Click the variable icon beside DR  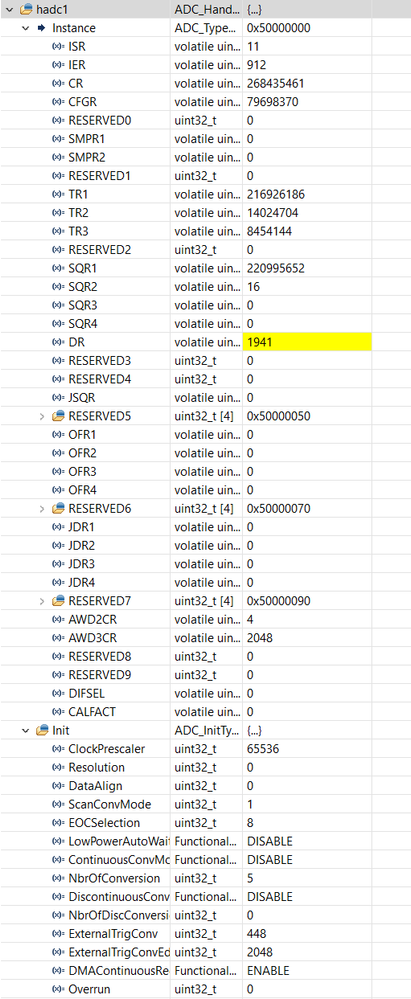tap(58, 342)
